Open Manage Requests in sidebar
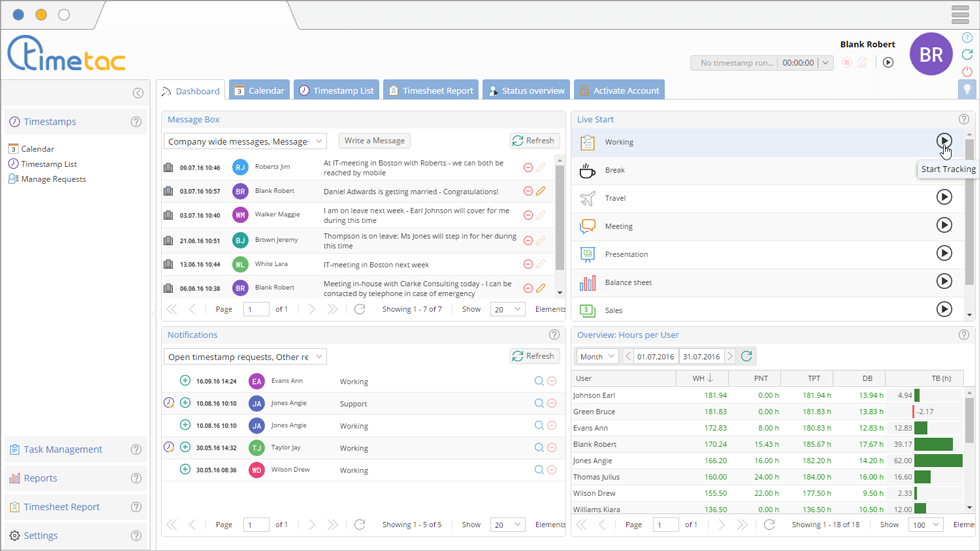 click(x=47, y=179)
